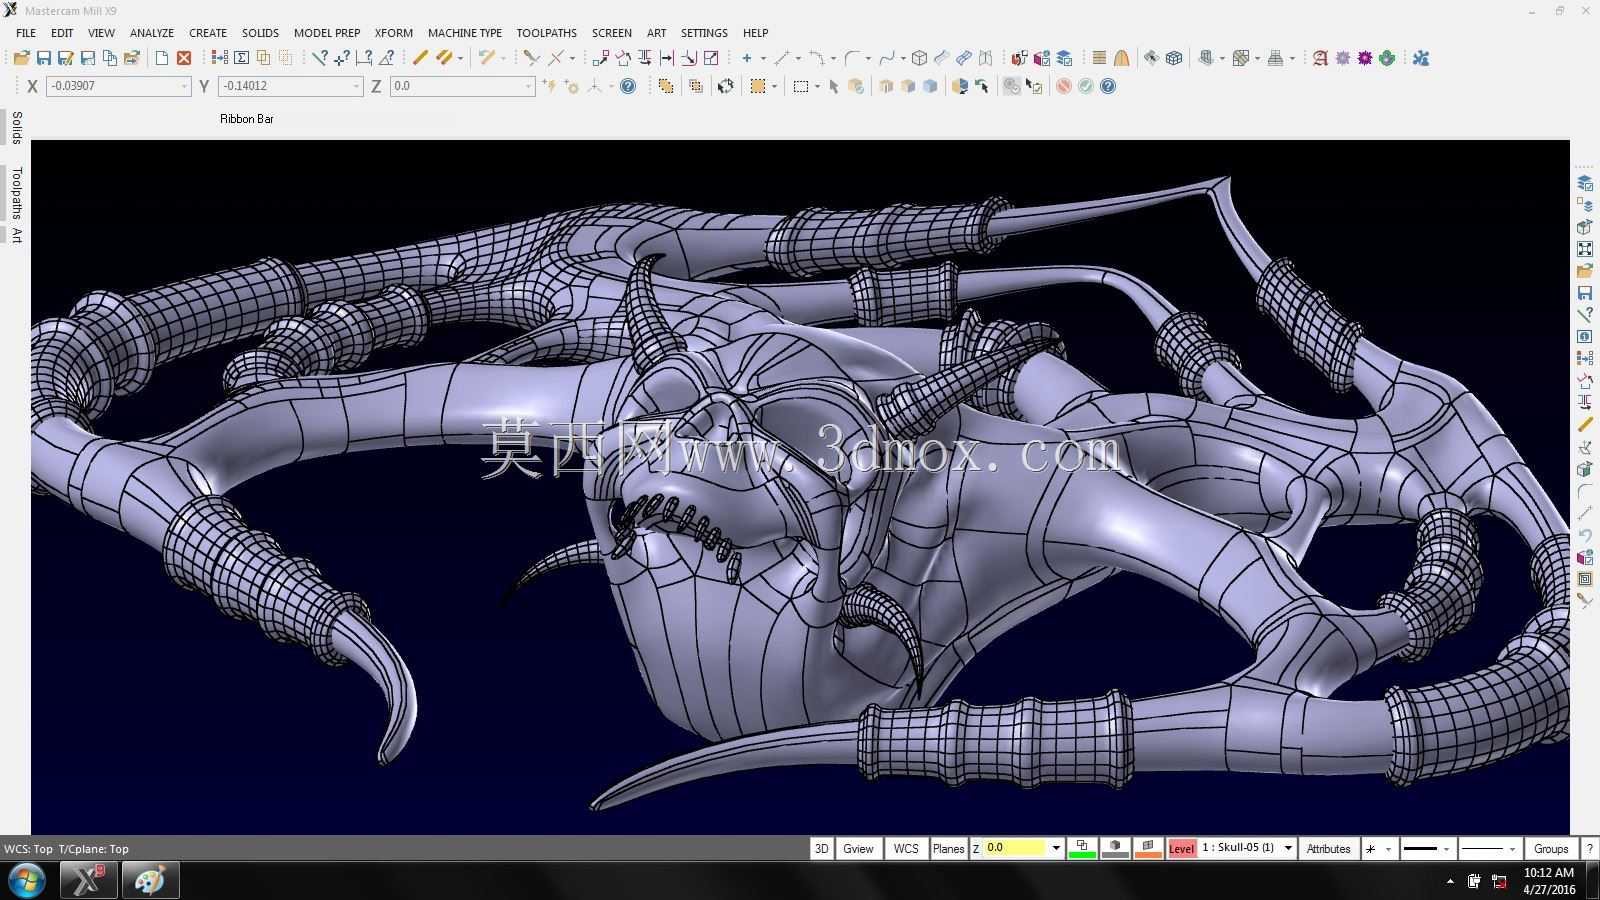
Task: Click the Planes status button
Action: point(948,848)
